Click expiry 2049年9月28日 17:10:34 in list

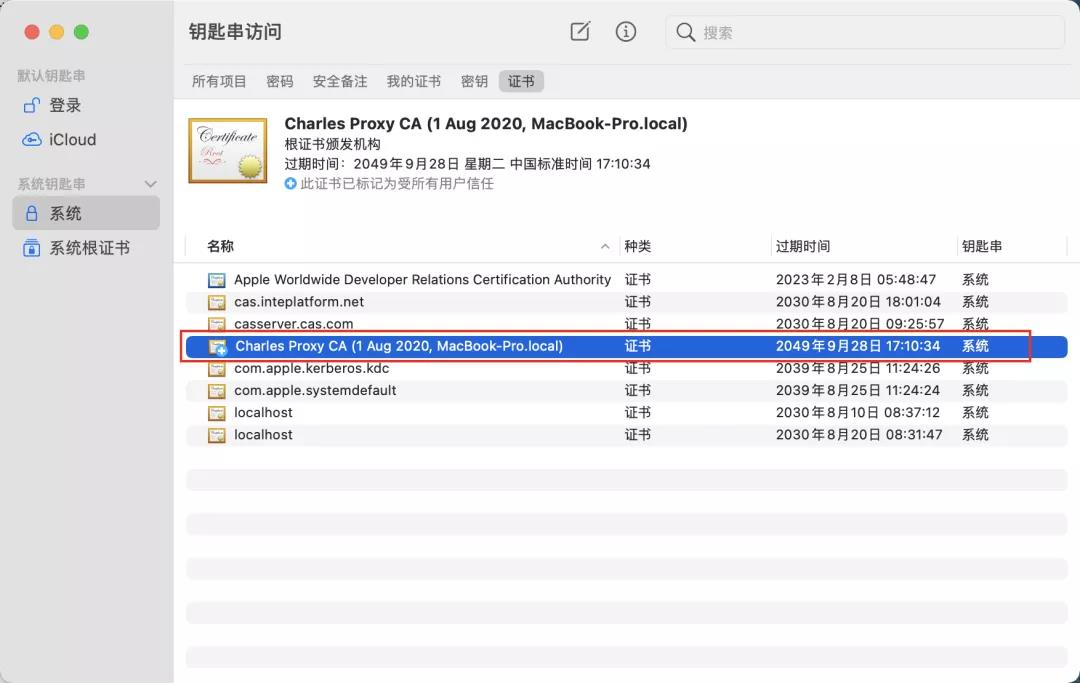[858, 346]
